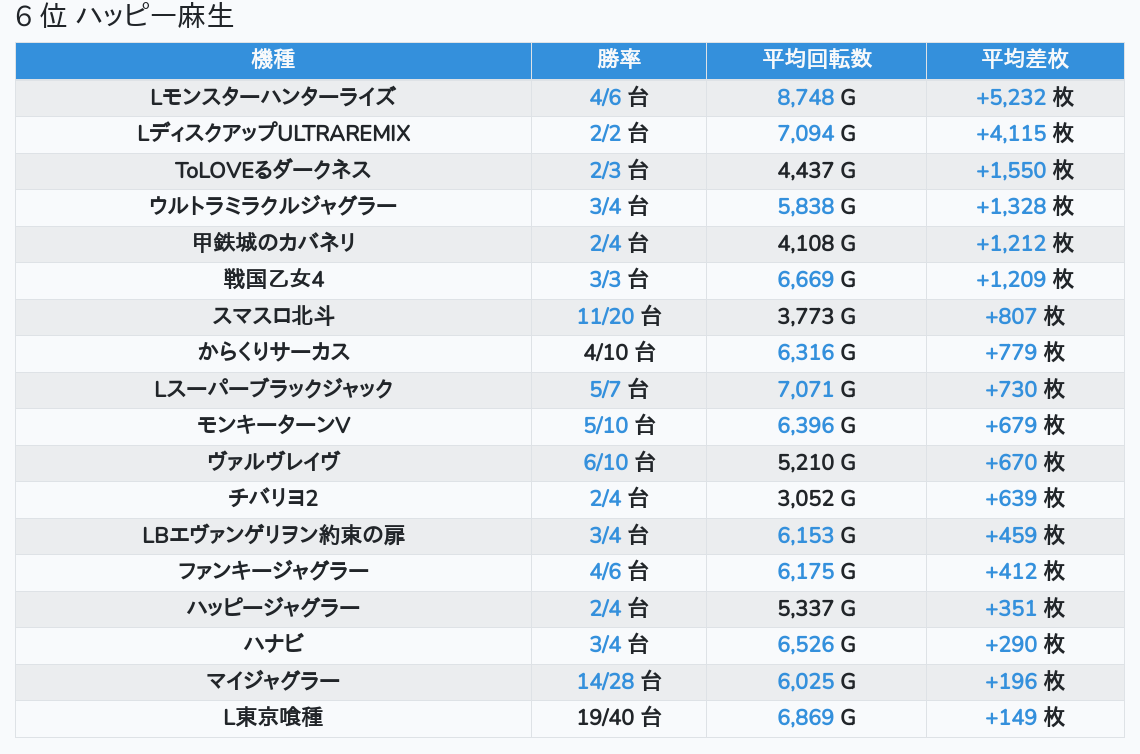
Task: Click average spins 5,838 G
Action: (x=816, y=206)
